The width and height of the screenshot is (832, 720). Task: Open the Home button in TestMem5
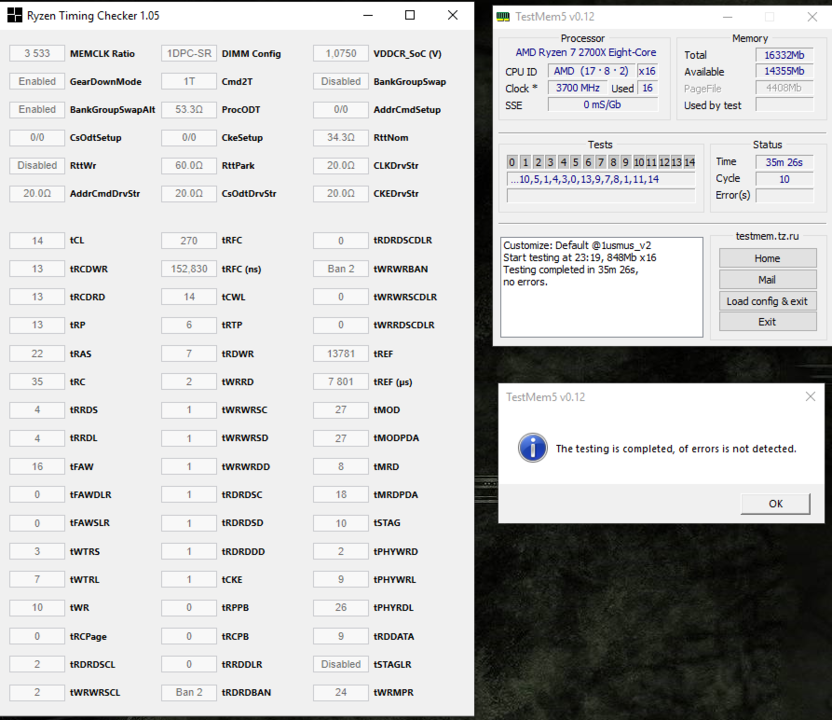pos(767,258)
